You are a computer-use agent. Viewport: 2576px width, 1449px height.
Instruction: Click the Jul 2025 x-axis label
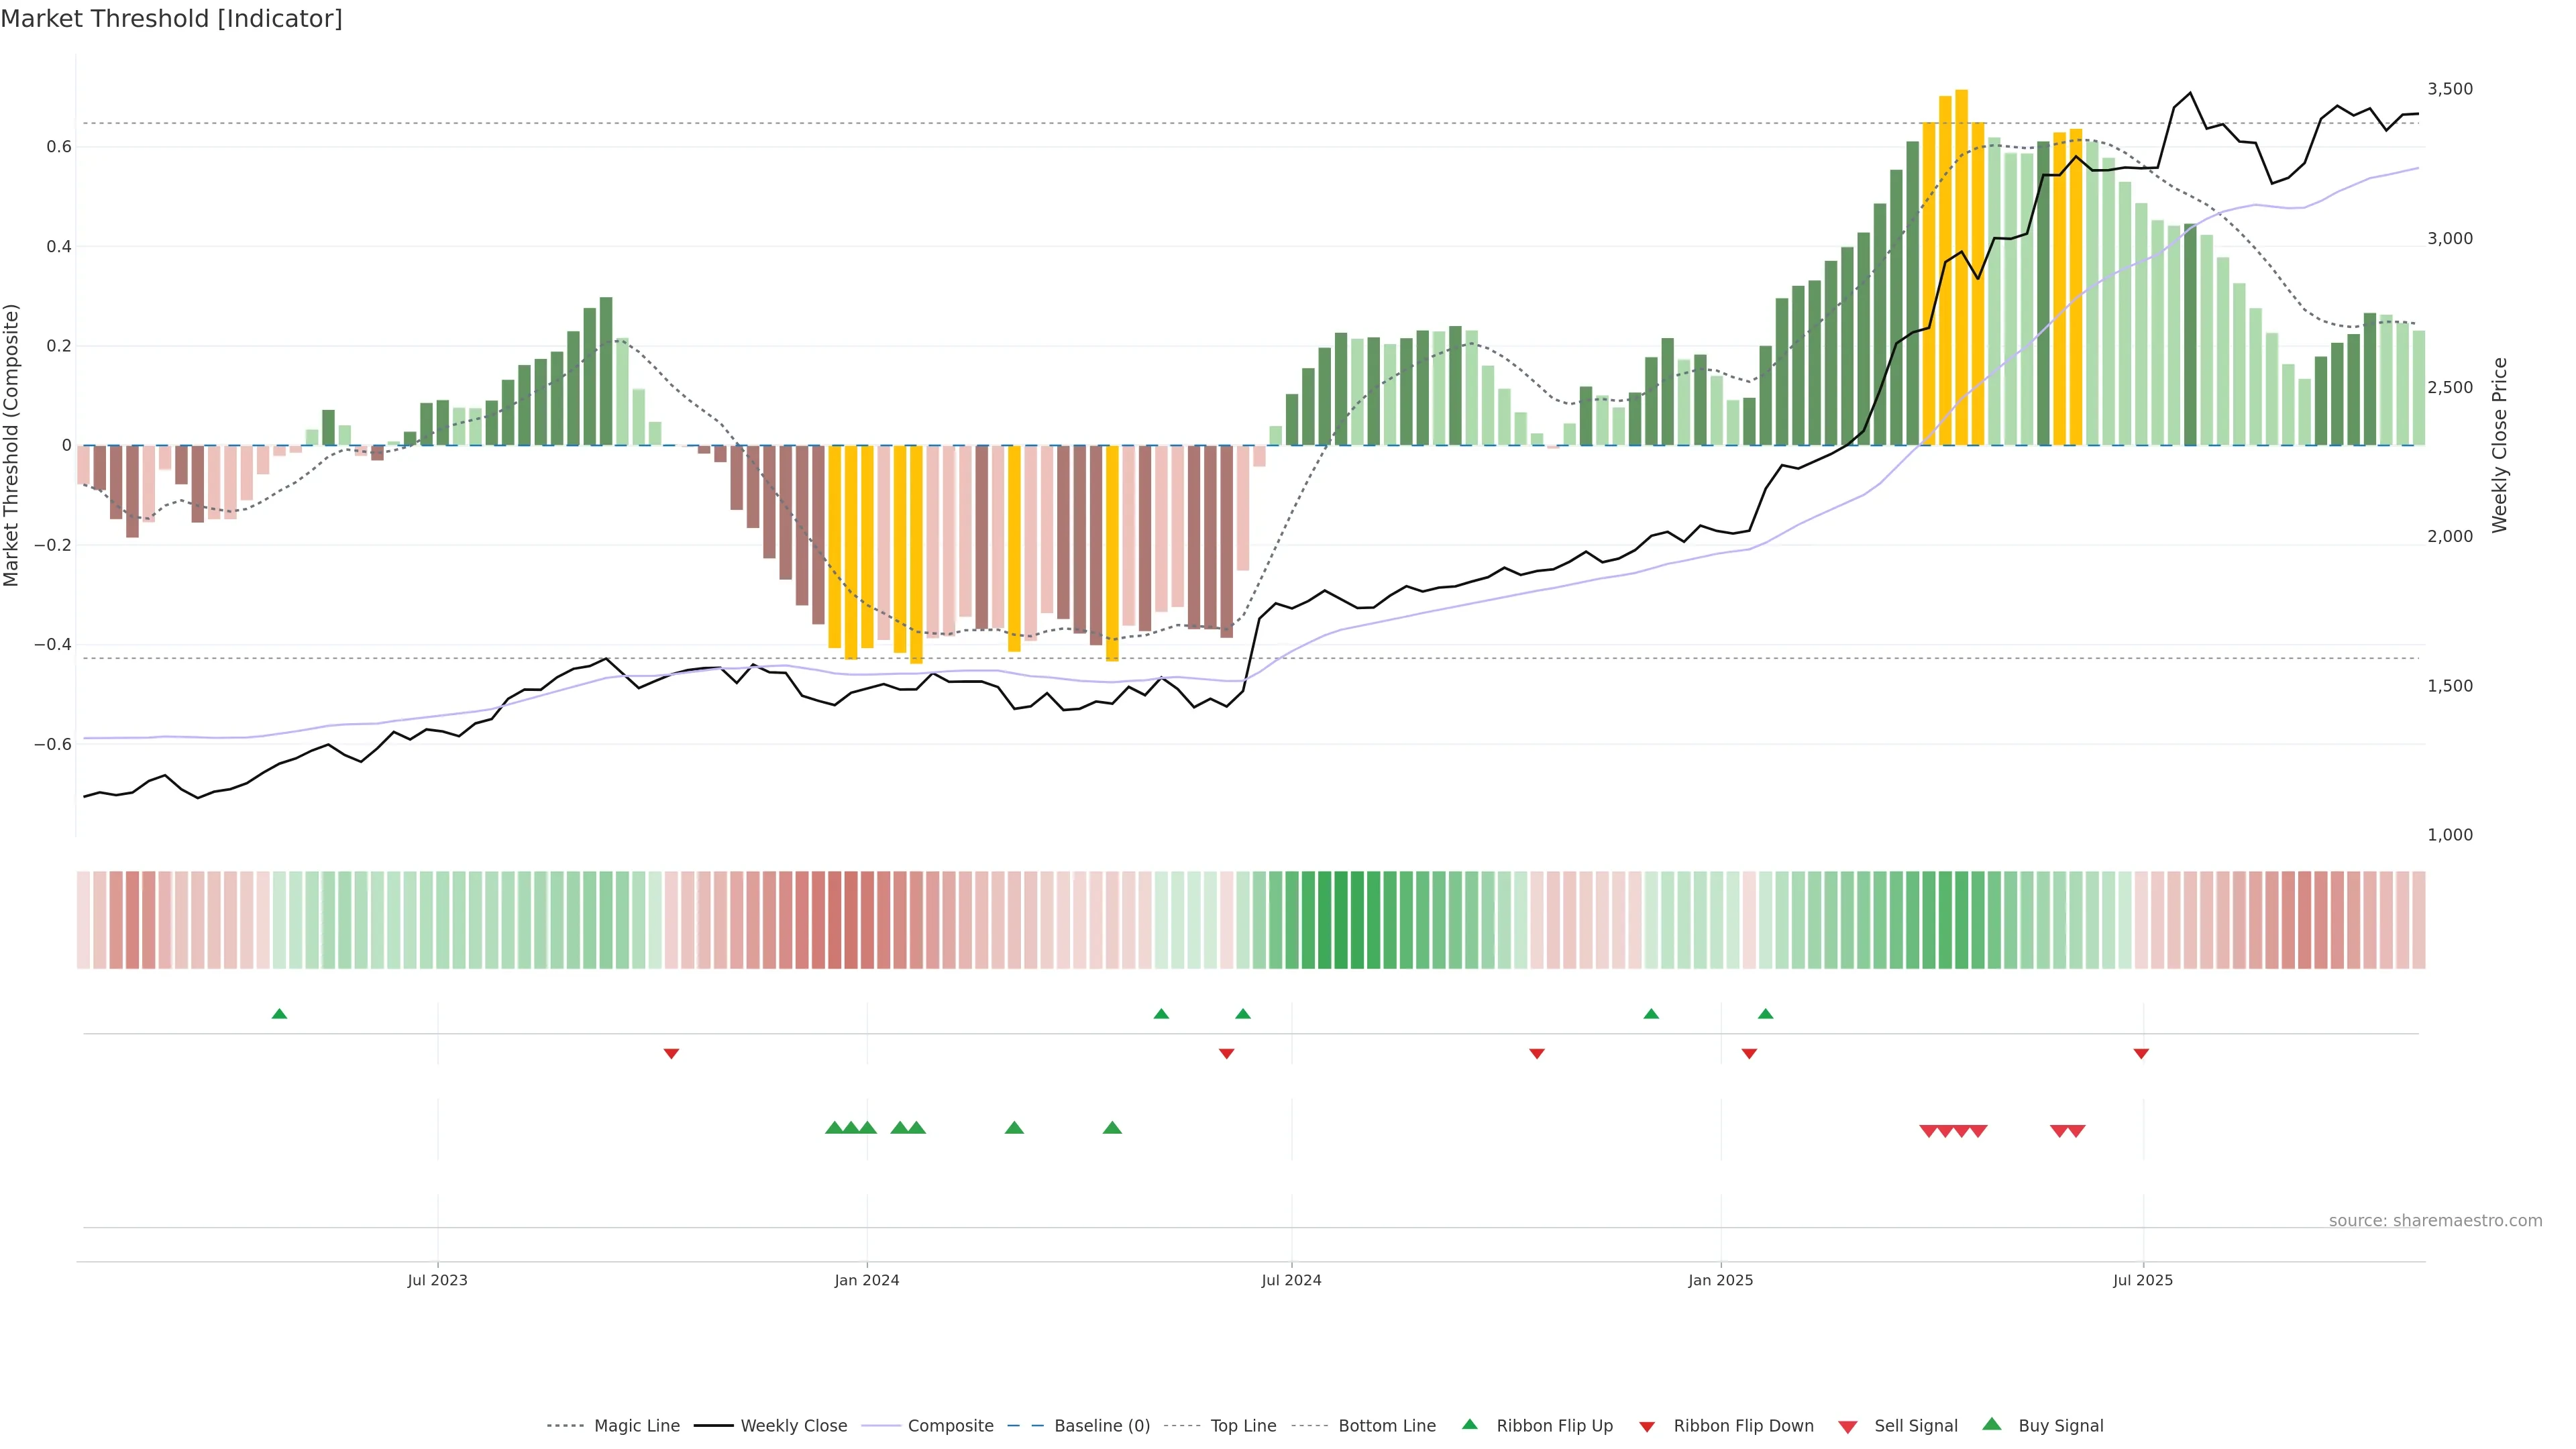point(2142,1280)
